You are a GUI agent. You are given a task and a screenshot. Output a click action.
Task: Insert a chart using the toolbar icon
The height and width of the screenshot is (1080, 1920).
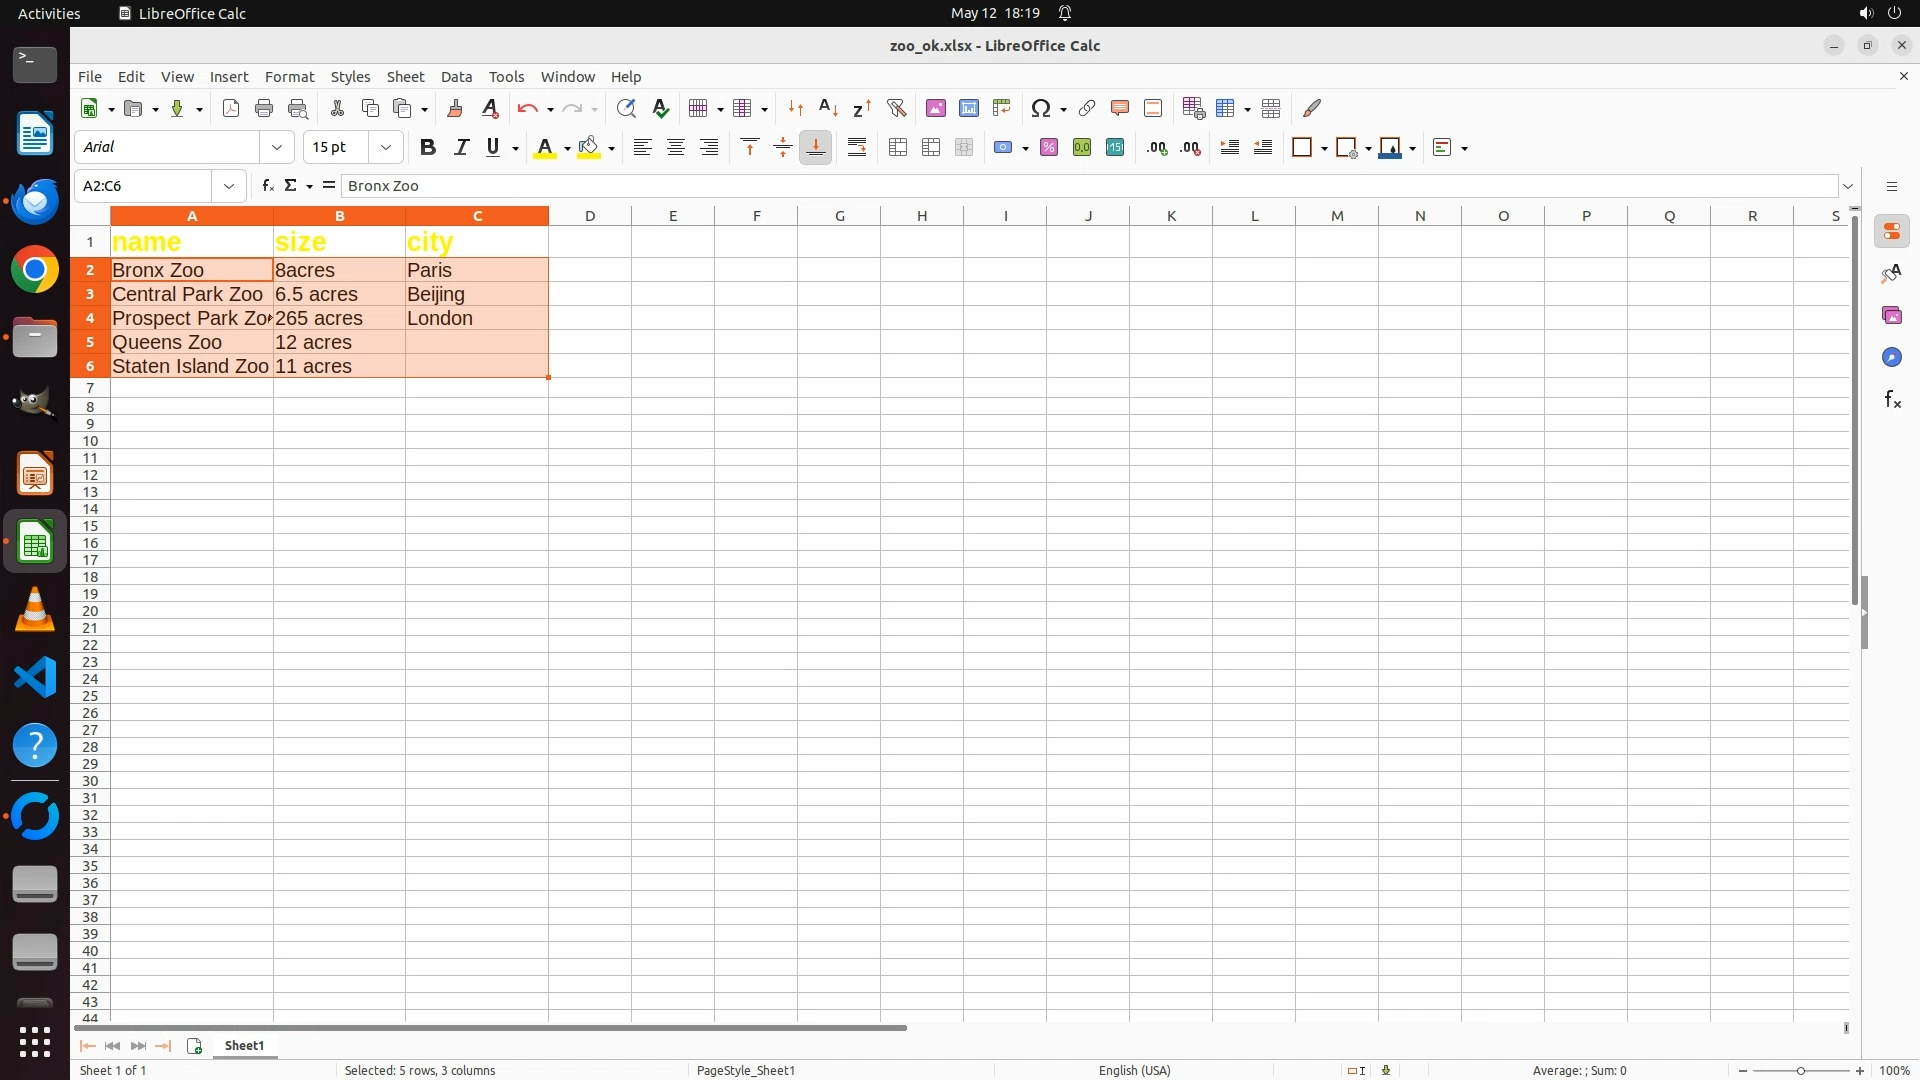coord(968,108)
